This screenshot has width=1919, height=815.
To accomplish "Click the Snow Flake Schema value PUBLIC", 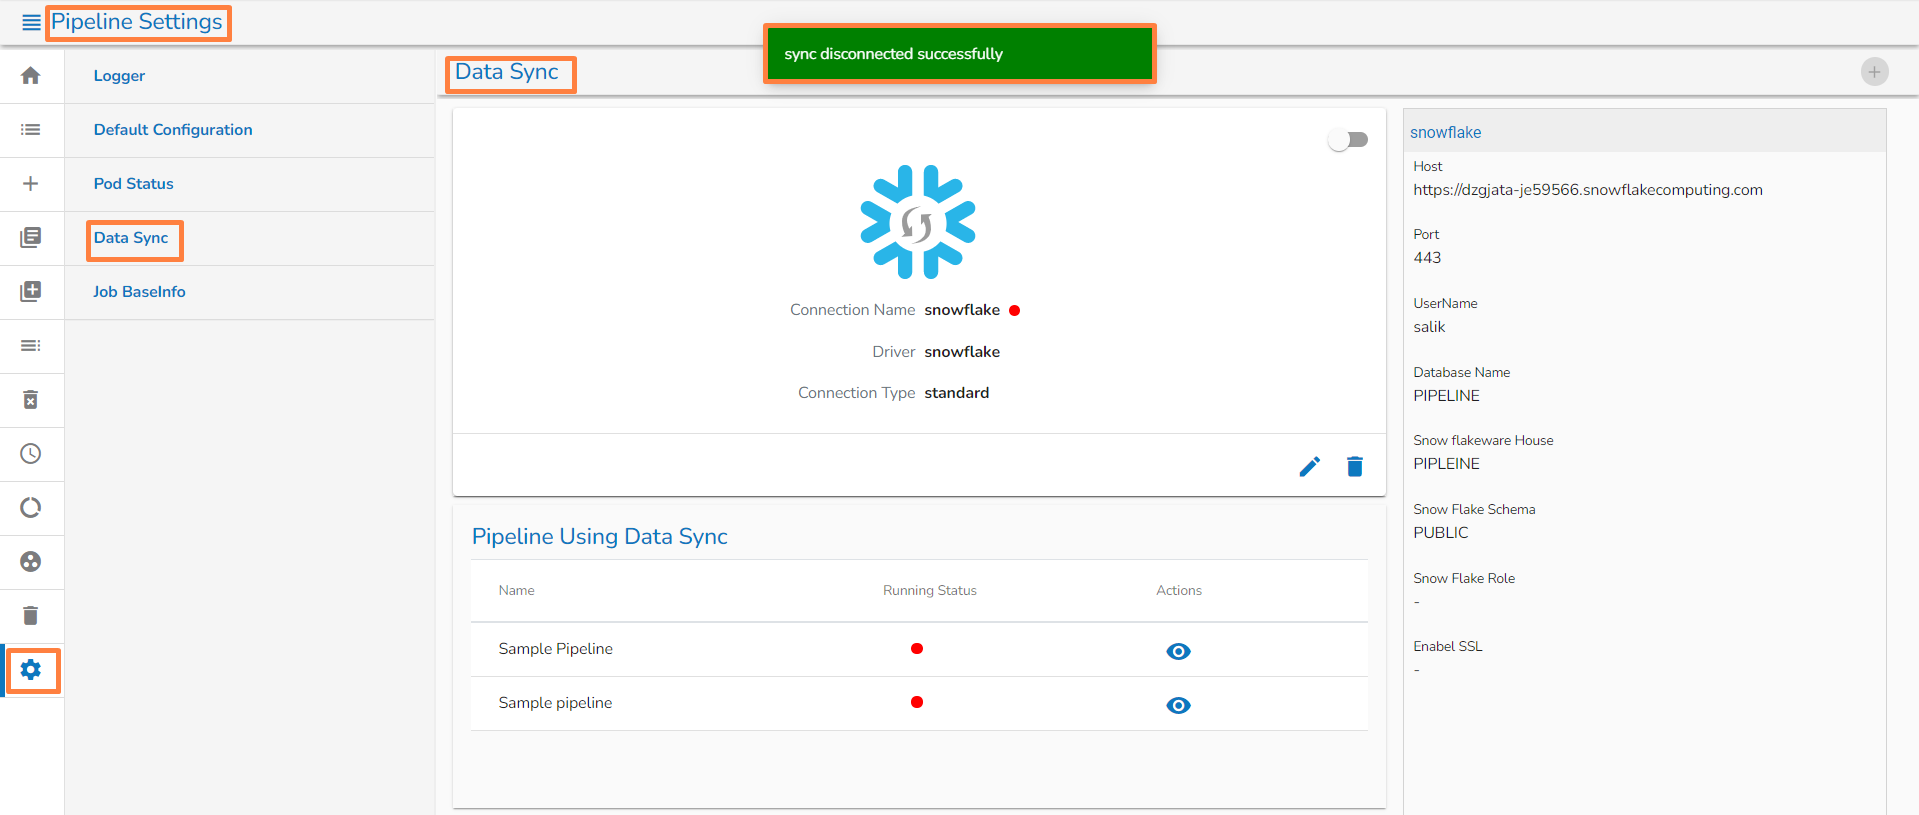I will (1441, 533).
